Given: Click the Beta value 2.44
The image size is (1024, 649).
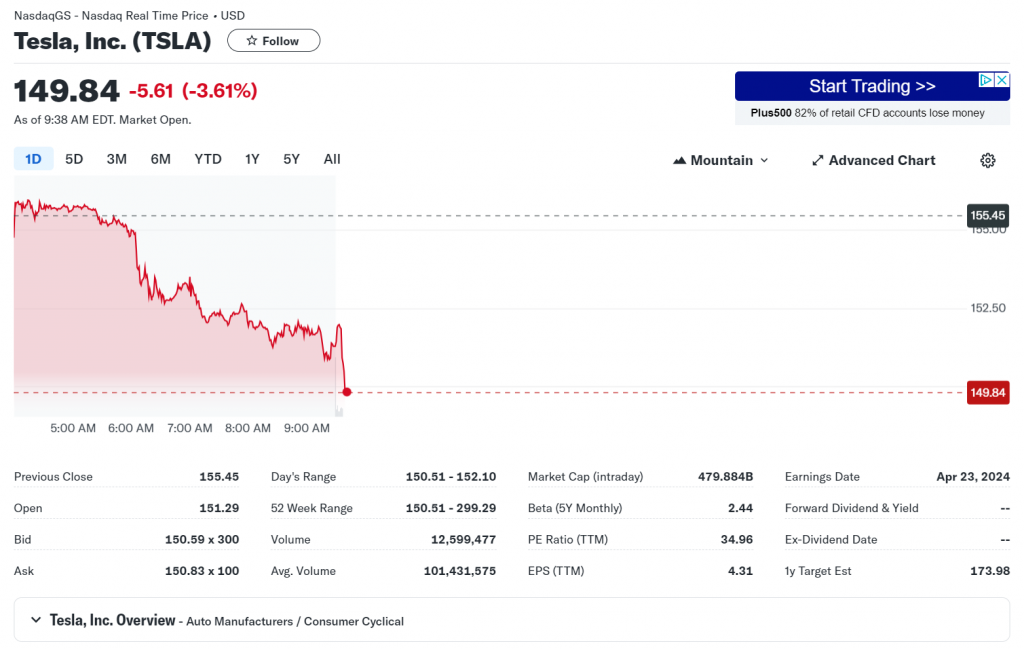Looking at the screenshot, I should click(740, 508).
